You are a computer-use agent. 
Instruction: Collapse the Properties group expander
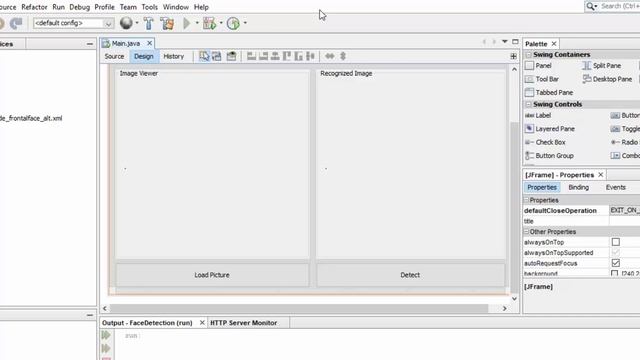(527, 200)
